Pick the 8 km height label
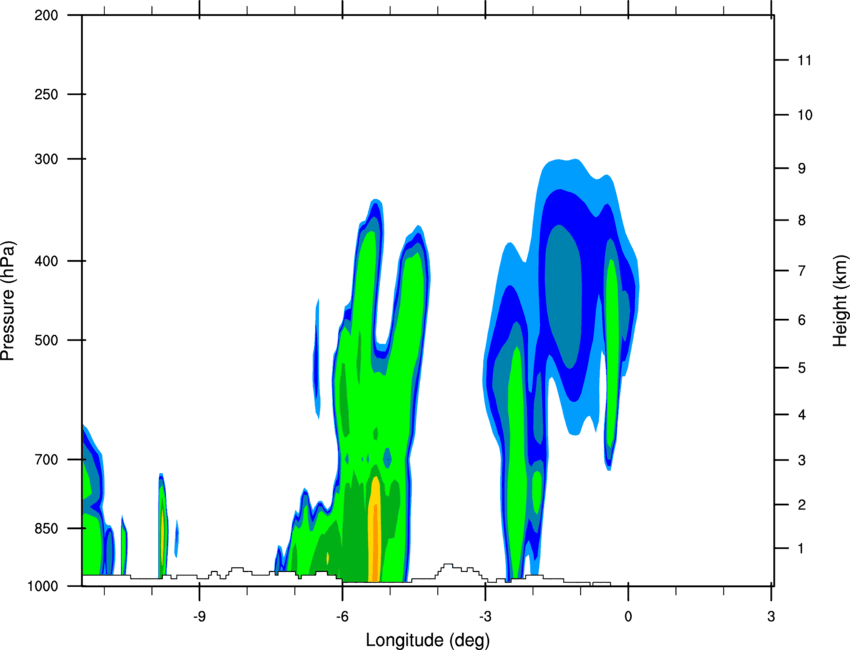The height and width of the screenshot is (650, 850). (802, 220)
